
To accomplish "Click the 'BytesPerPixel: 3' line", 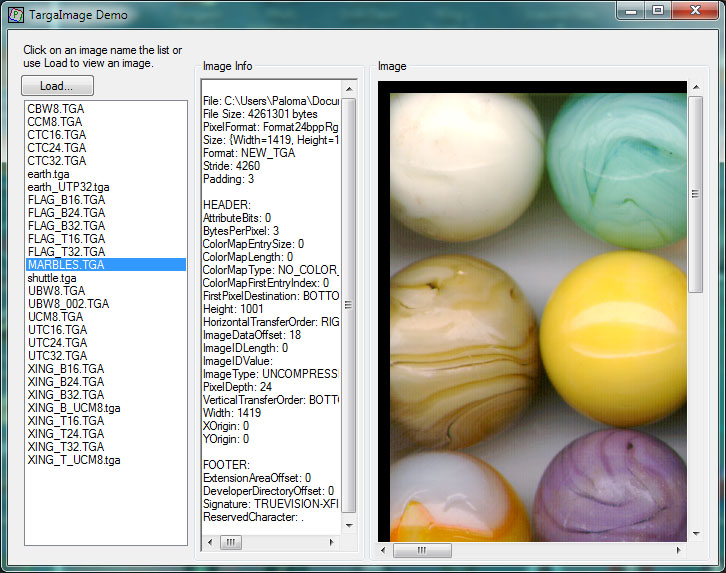I will tap(241, 230).
